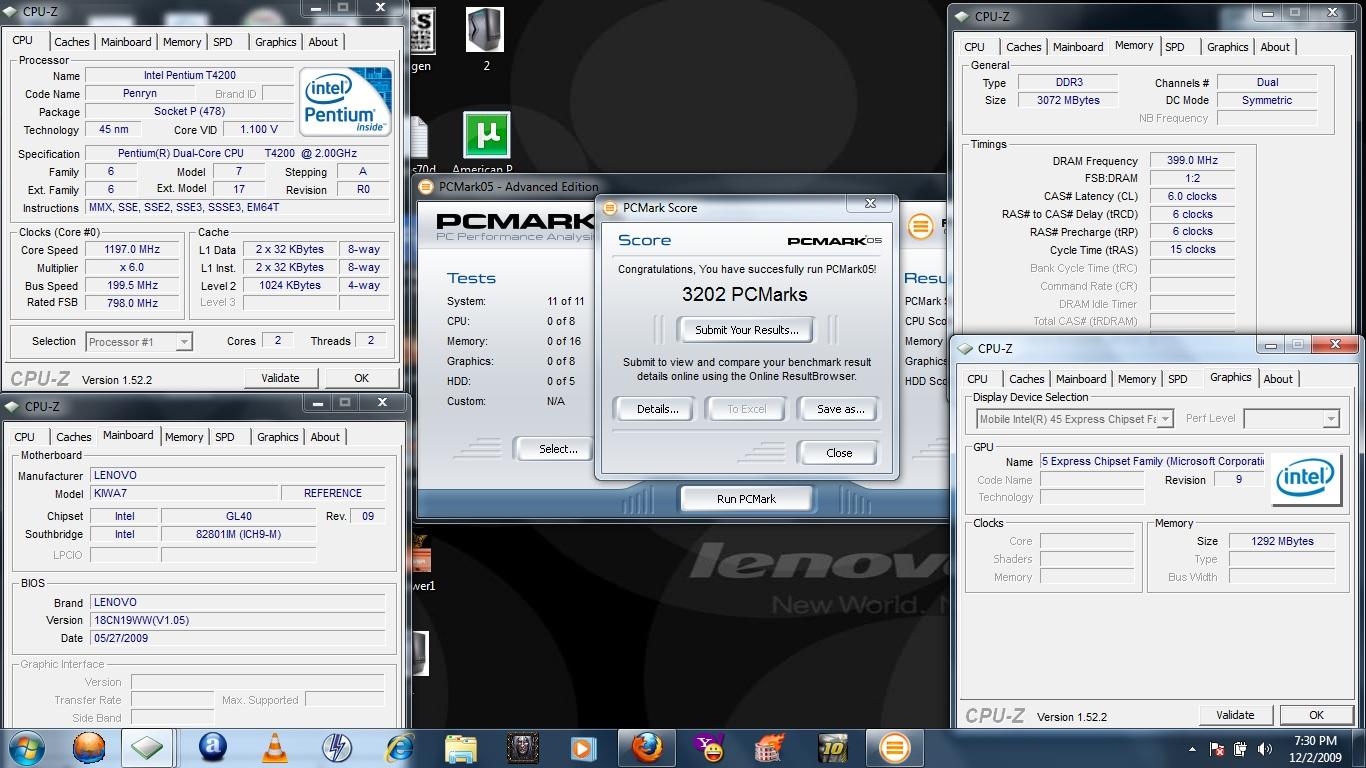1366x768 pixels.
Task: Switch to Firefox in the taskbar
Action: 646,747
